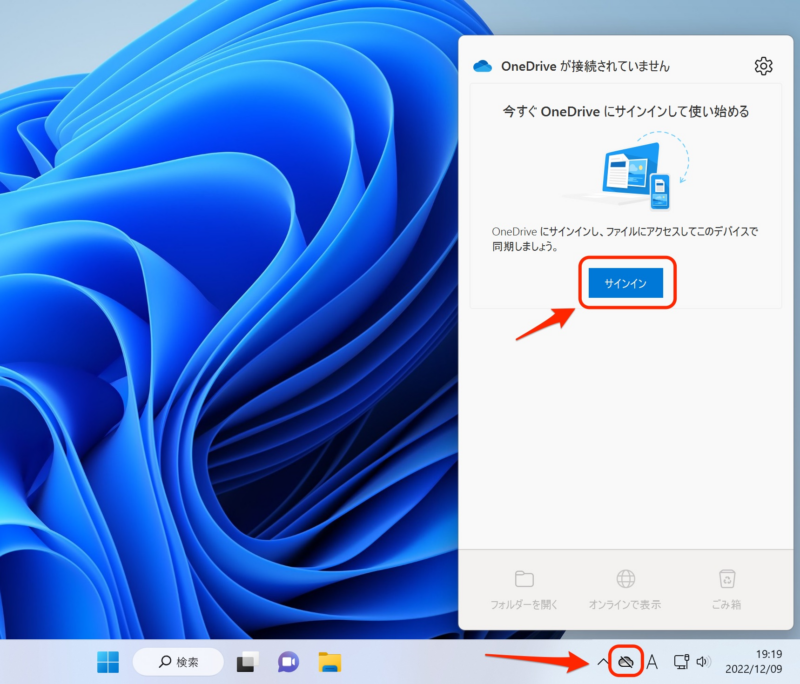
Task: Open Task View on the taskbar
Action: click(247, 662)
